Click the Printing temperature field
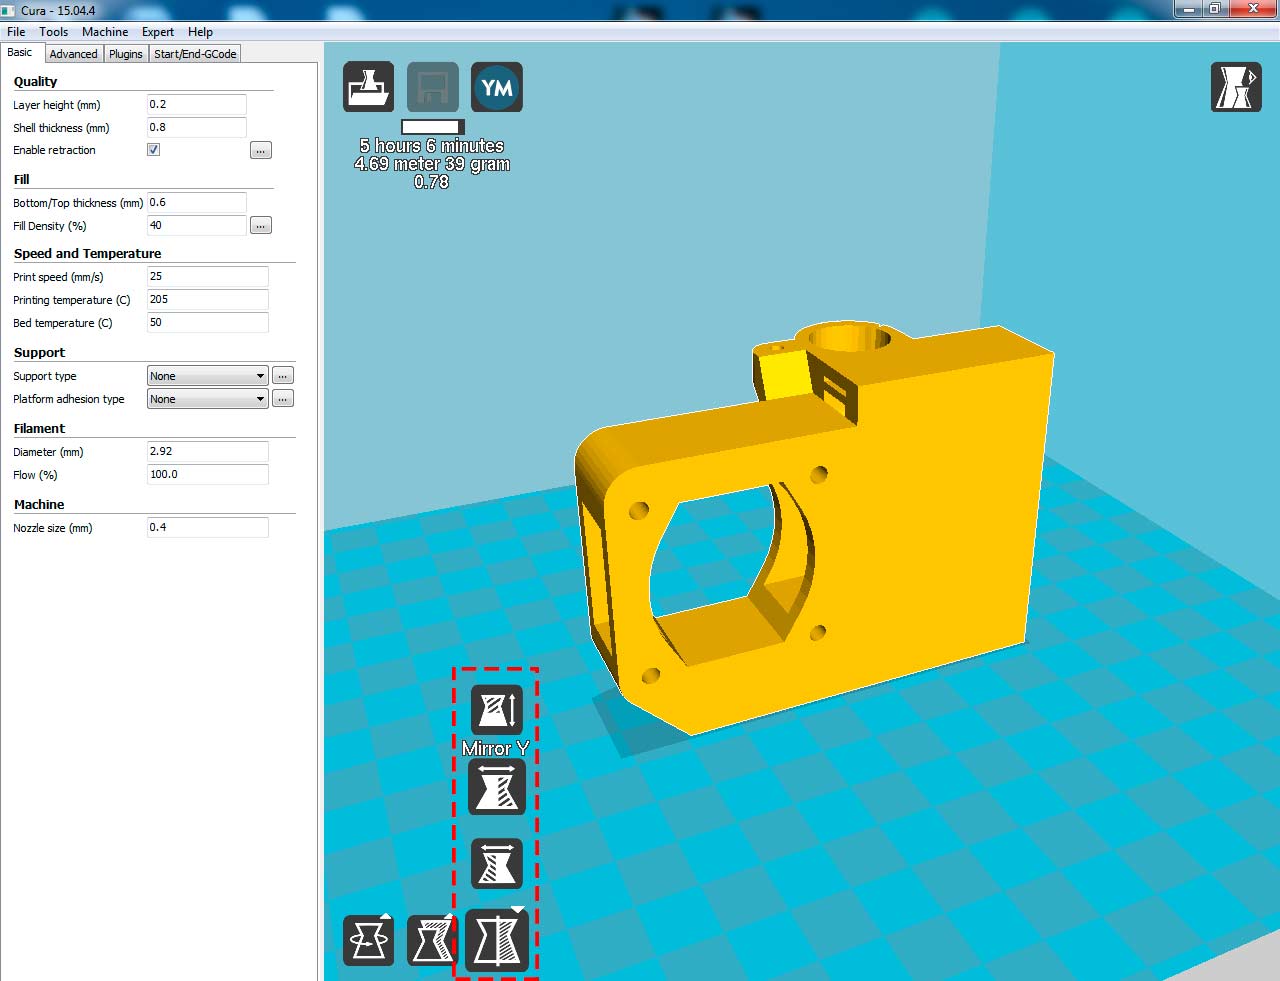The image size is (1280, 981). (x=207, y=300)
